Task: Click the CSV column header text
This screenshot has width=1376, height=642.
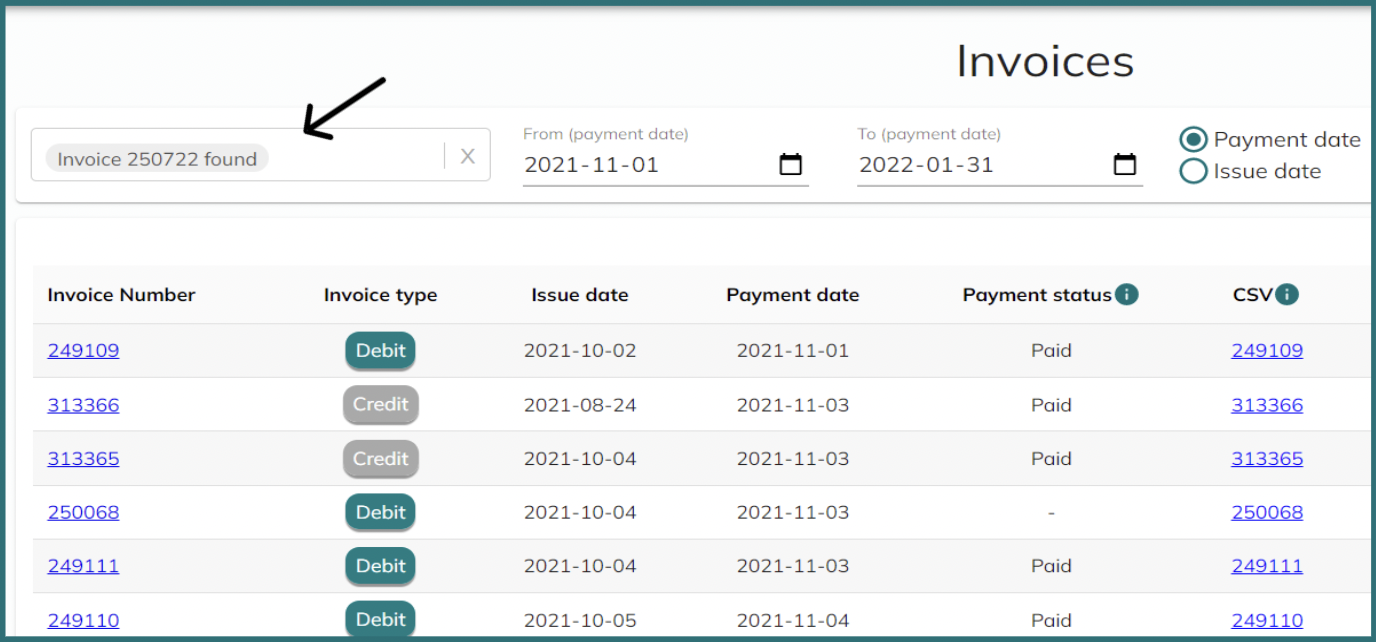Action: pos(1253,295)
